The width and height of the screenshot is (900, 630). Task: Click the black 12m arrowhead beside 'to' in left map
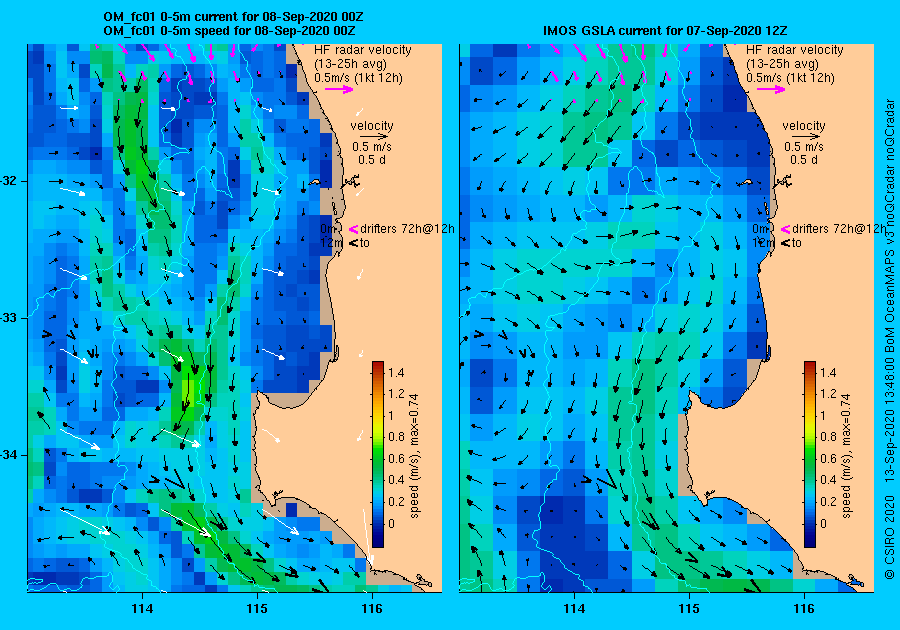(354, 243)
